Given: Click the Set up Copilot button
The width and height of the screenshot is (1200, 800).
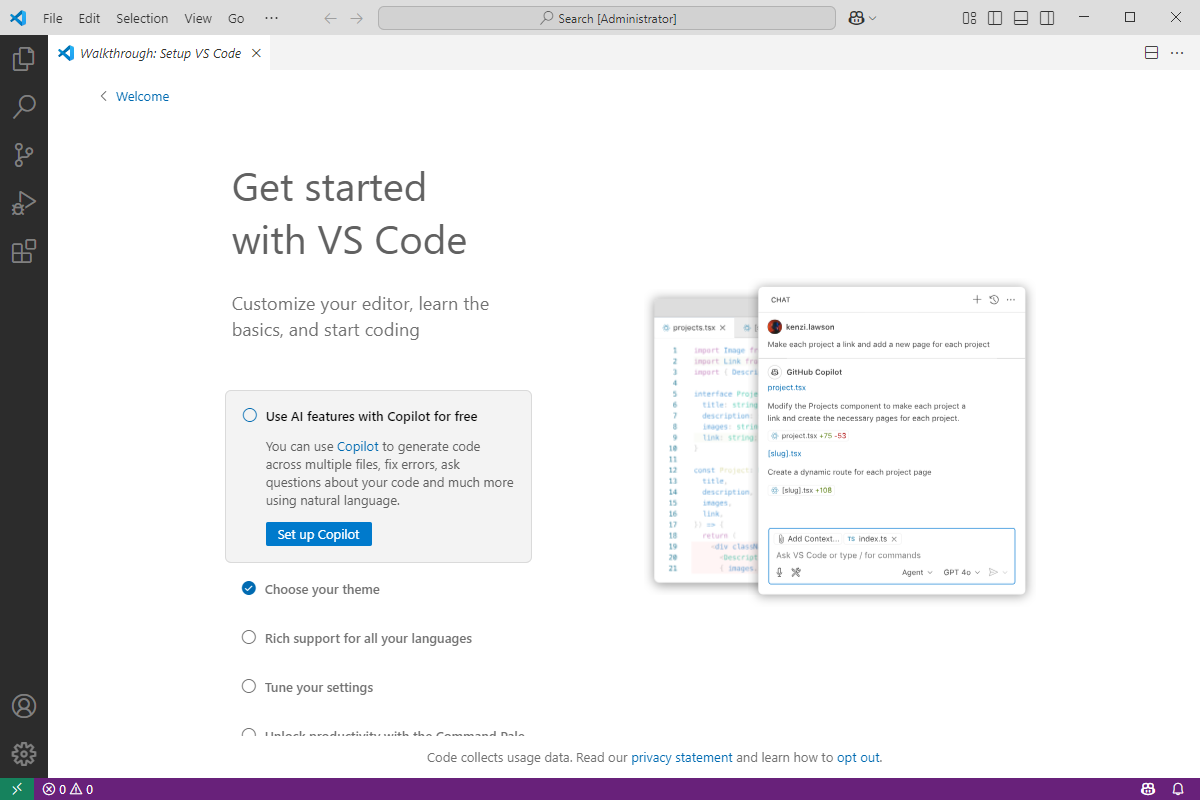Looking at the screenshot, I should tap(319, 534).
